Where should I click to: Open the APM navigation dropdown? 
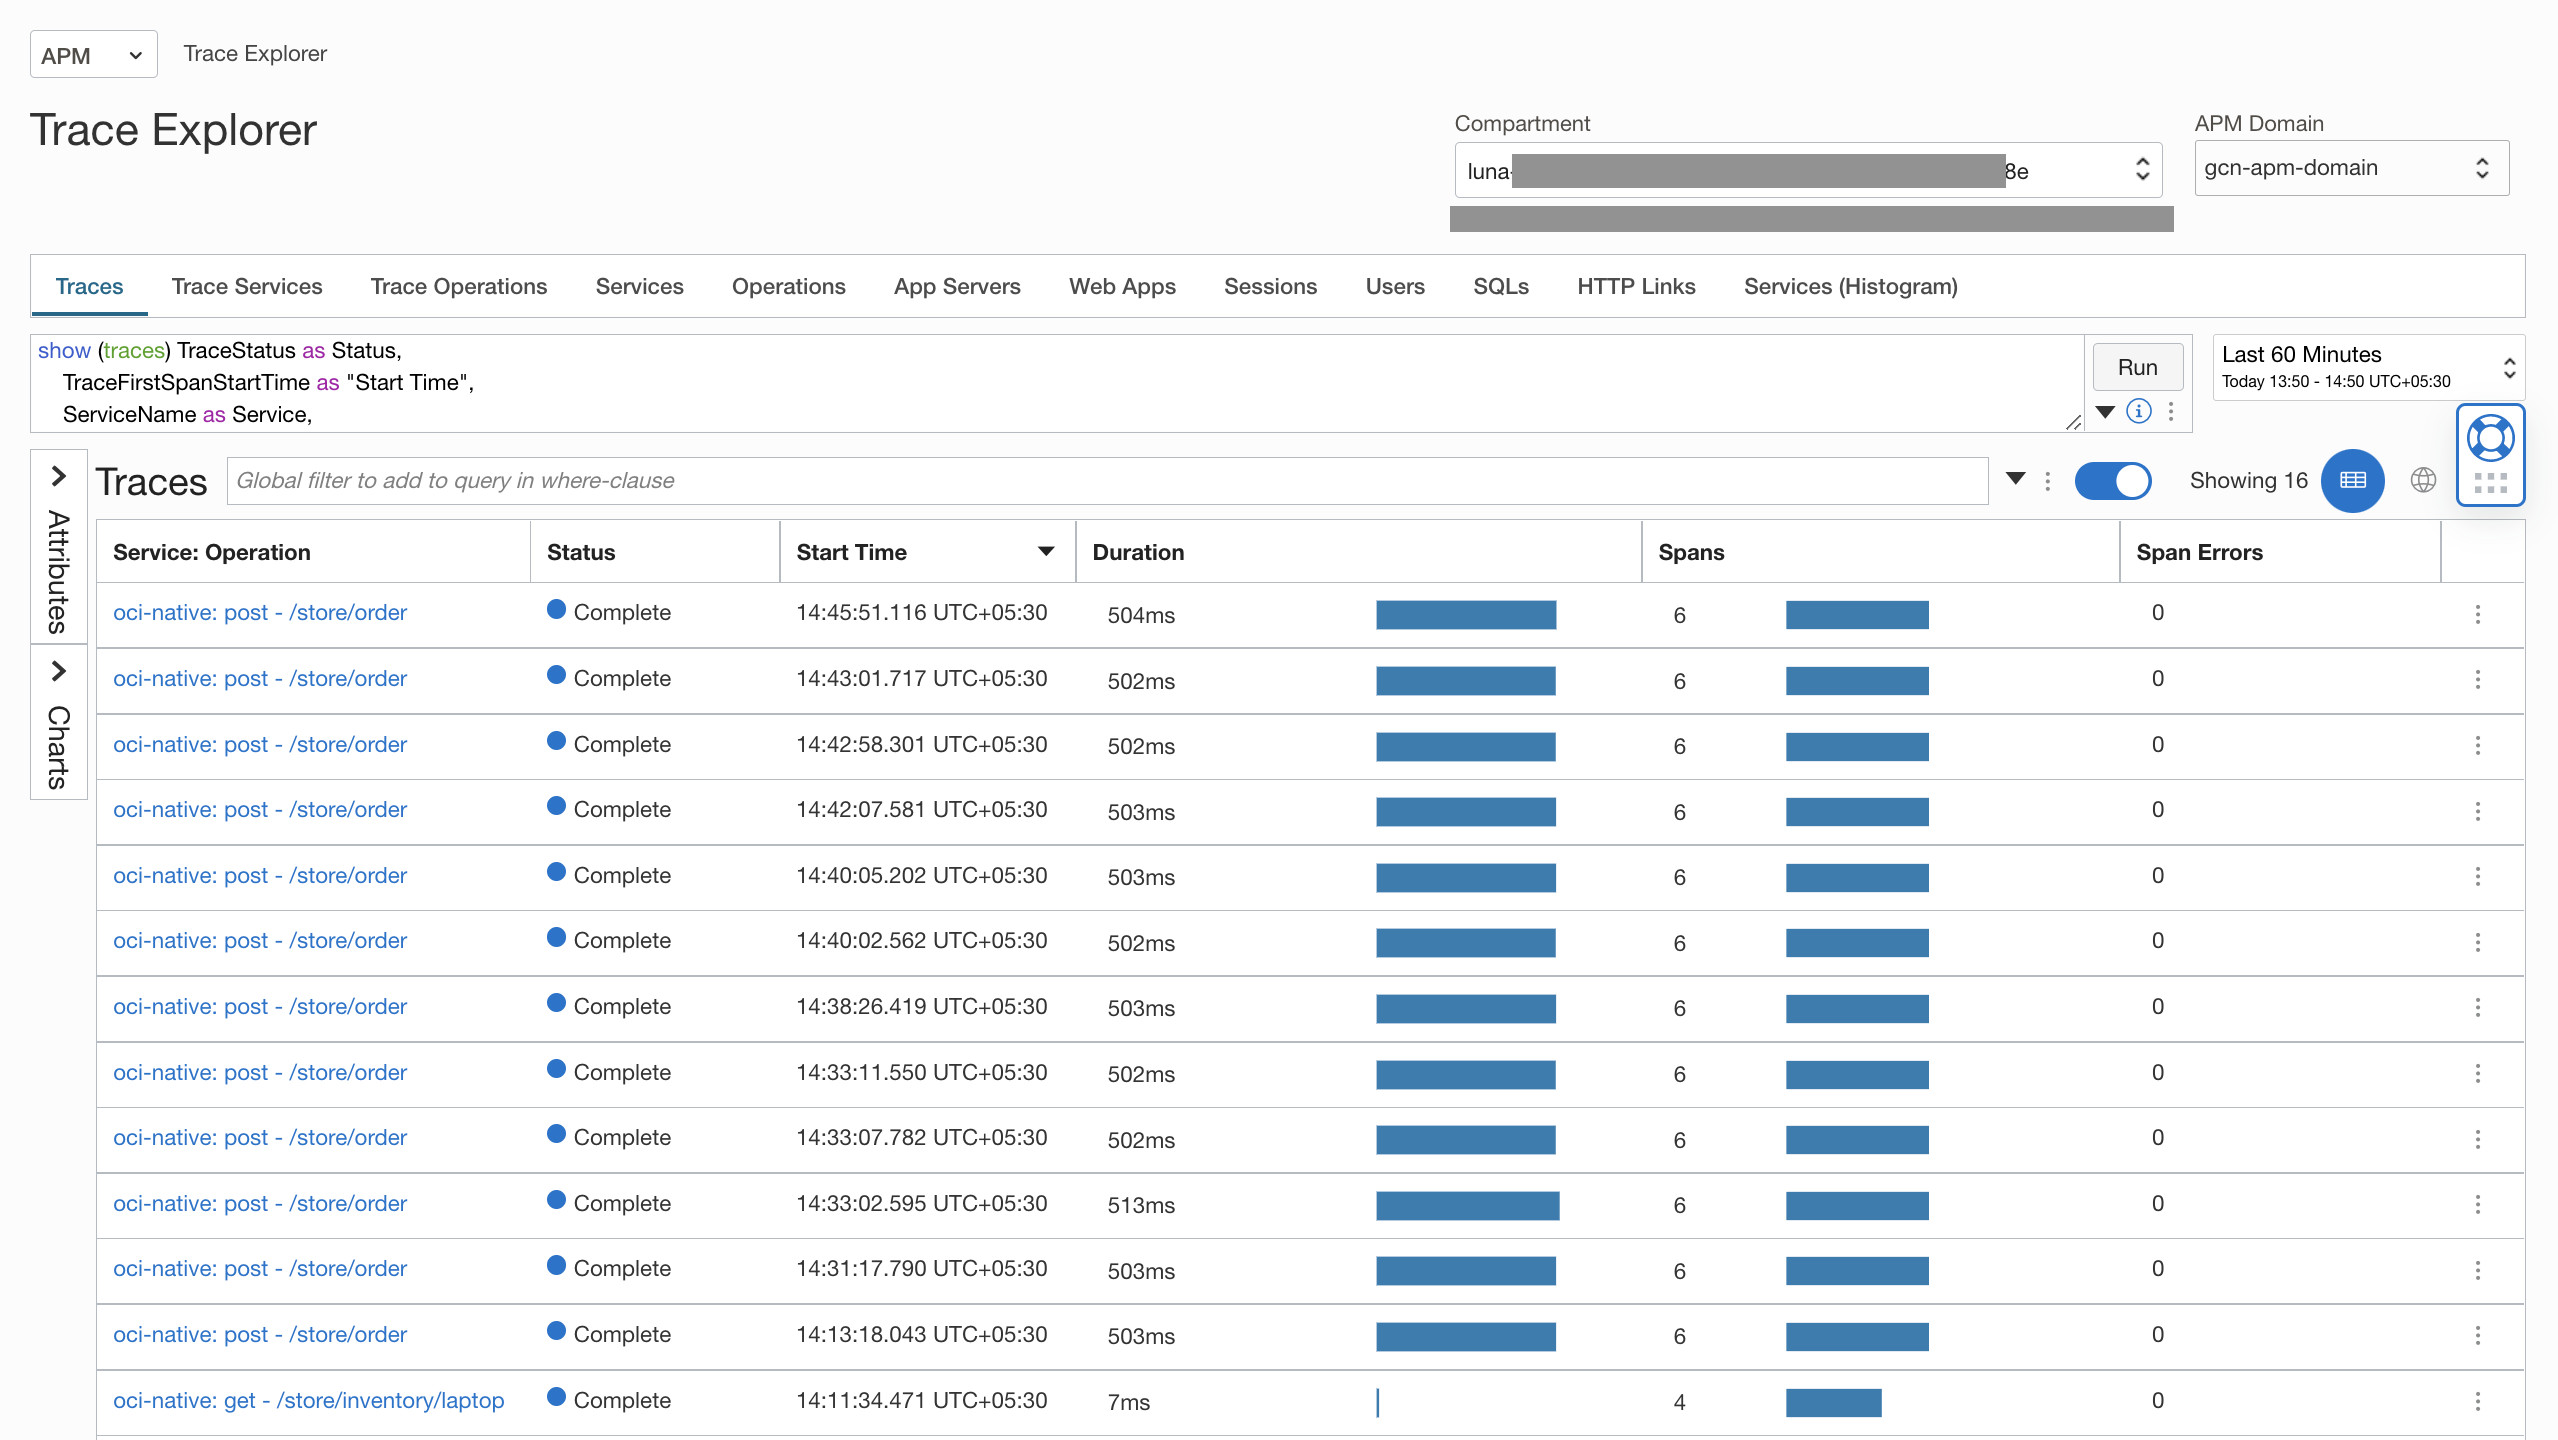click(x=93, y=55)
